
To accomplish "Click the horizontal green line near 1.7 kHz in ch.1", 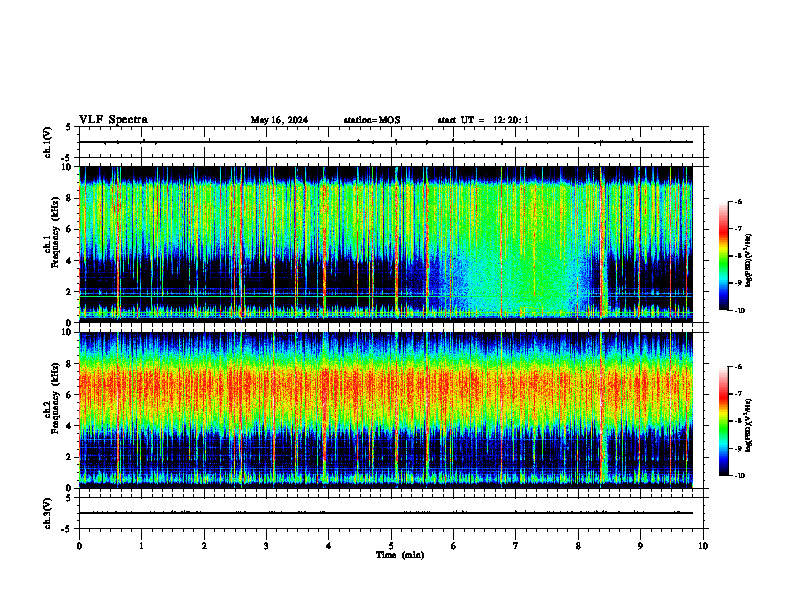I will pyautogui.click(x=386, y=296).
